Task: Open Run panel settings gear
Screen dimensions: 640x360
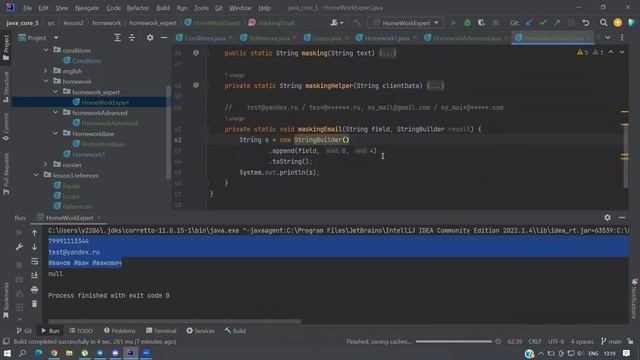Action: coord(607,218)
